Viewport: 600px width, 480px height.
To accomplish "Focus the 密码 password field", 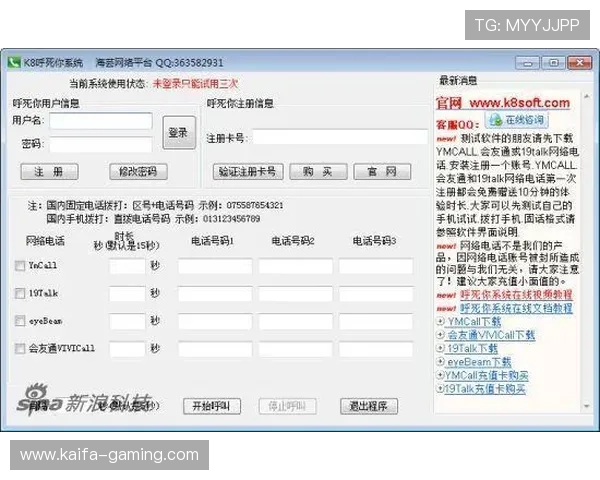I will (x=101, y=145).
